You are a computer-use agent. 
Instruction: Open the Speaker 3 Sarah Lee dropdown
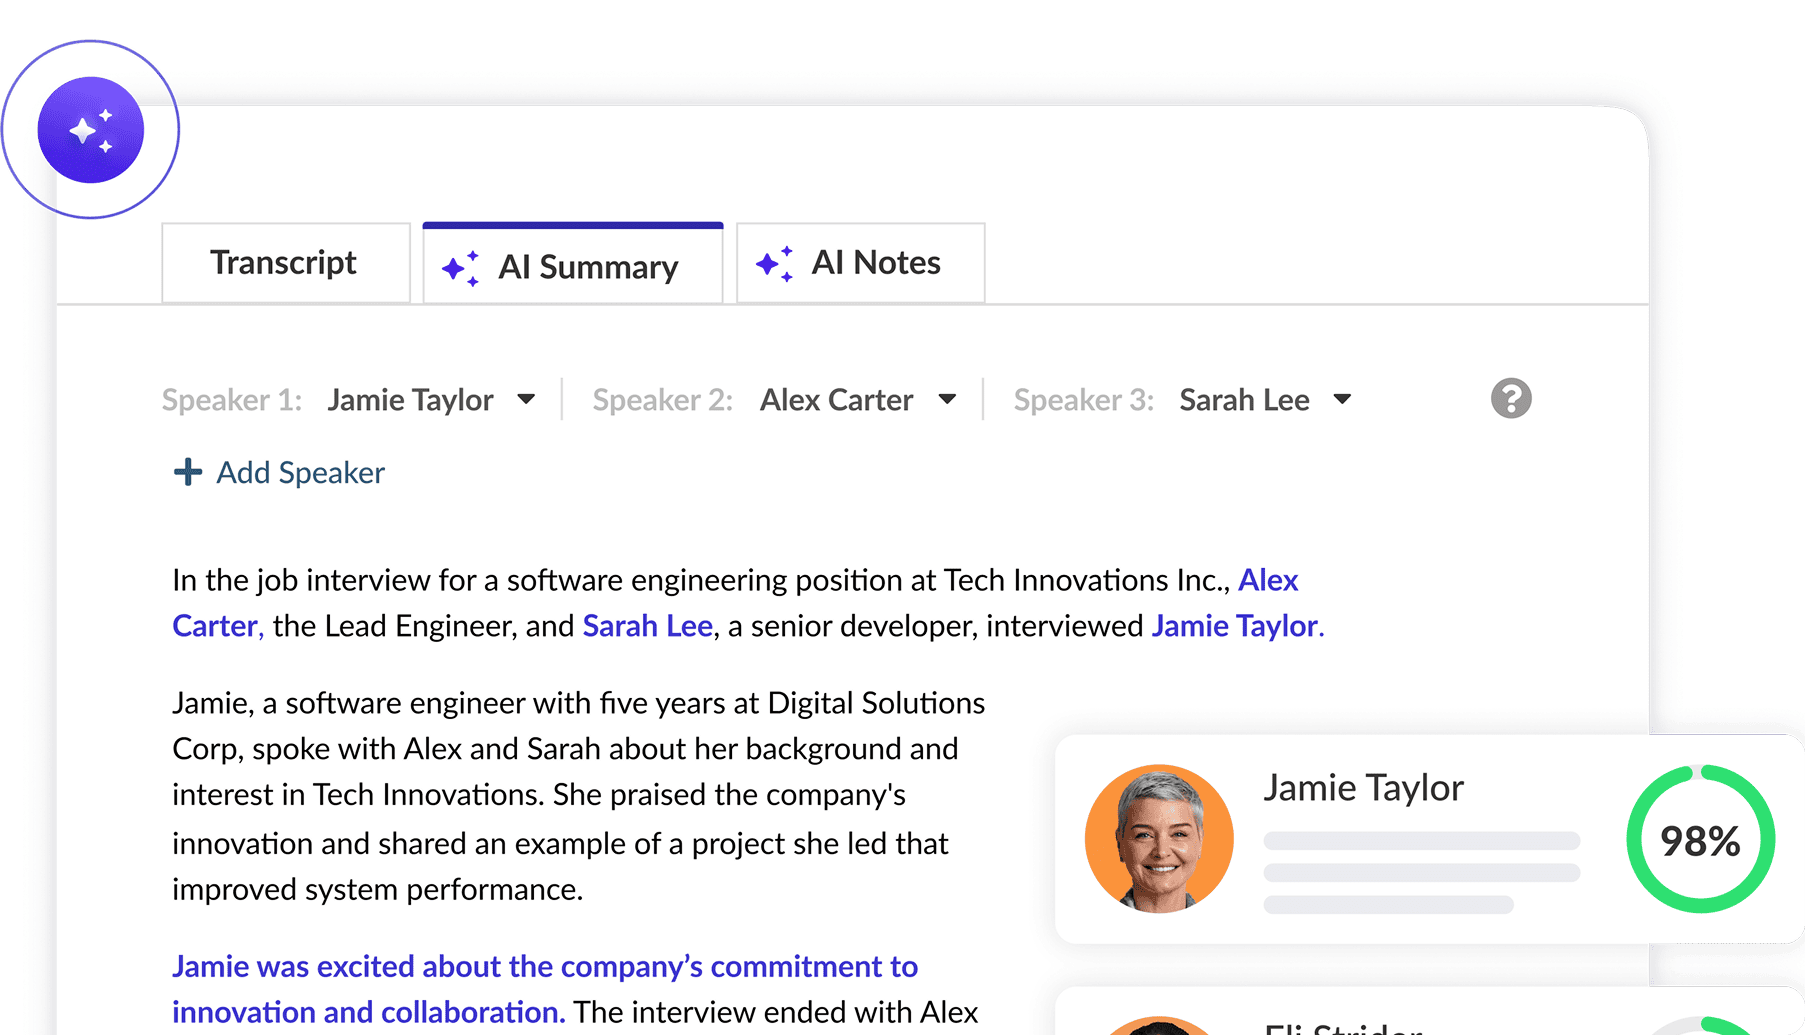coord(1266,400)
